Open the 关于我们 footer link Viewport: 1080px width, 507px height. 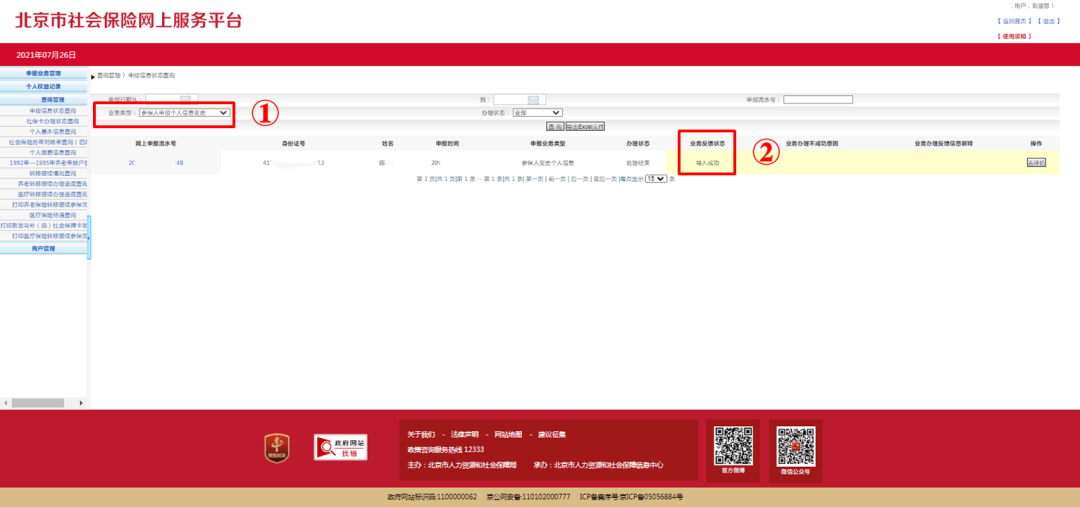[x=422, y=435]
